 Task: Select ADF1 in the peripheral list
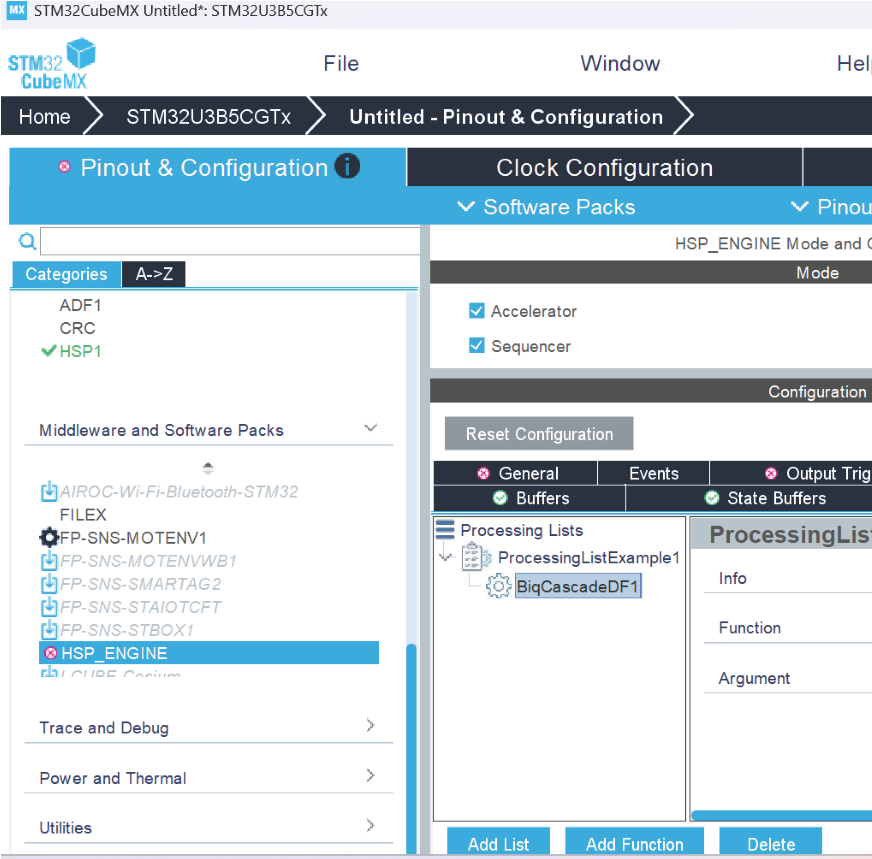click(80, 305)
